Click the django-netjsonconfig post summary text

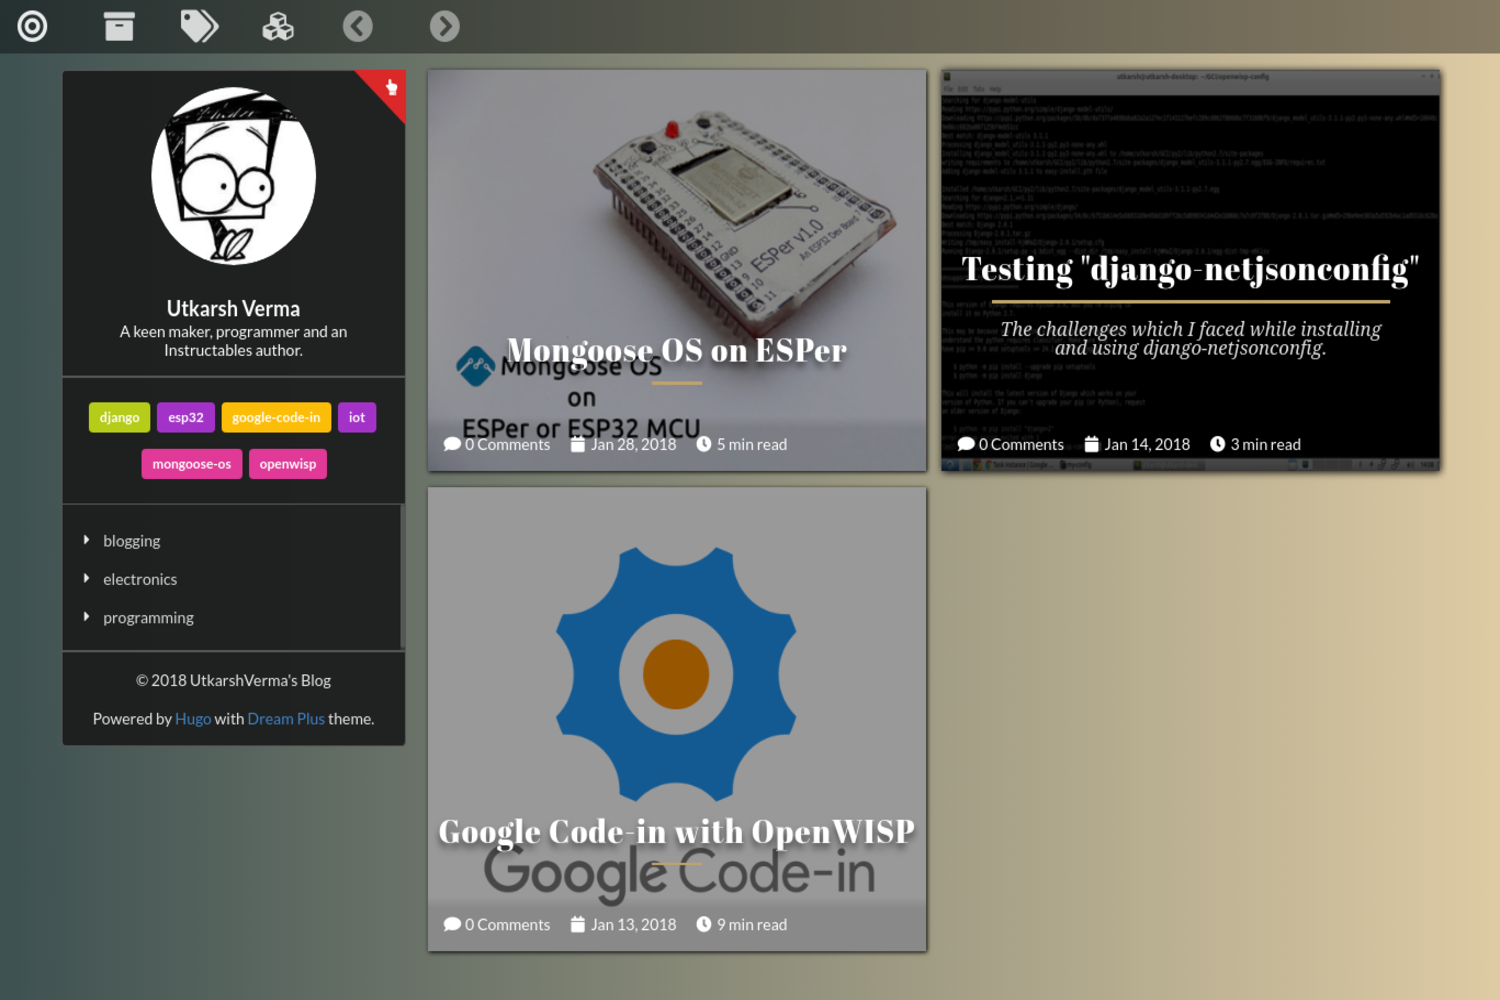coord(1190,338)
